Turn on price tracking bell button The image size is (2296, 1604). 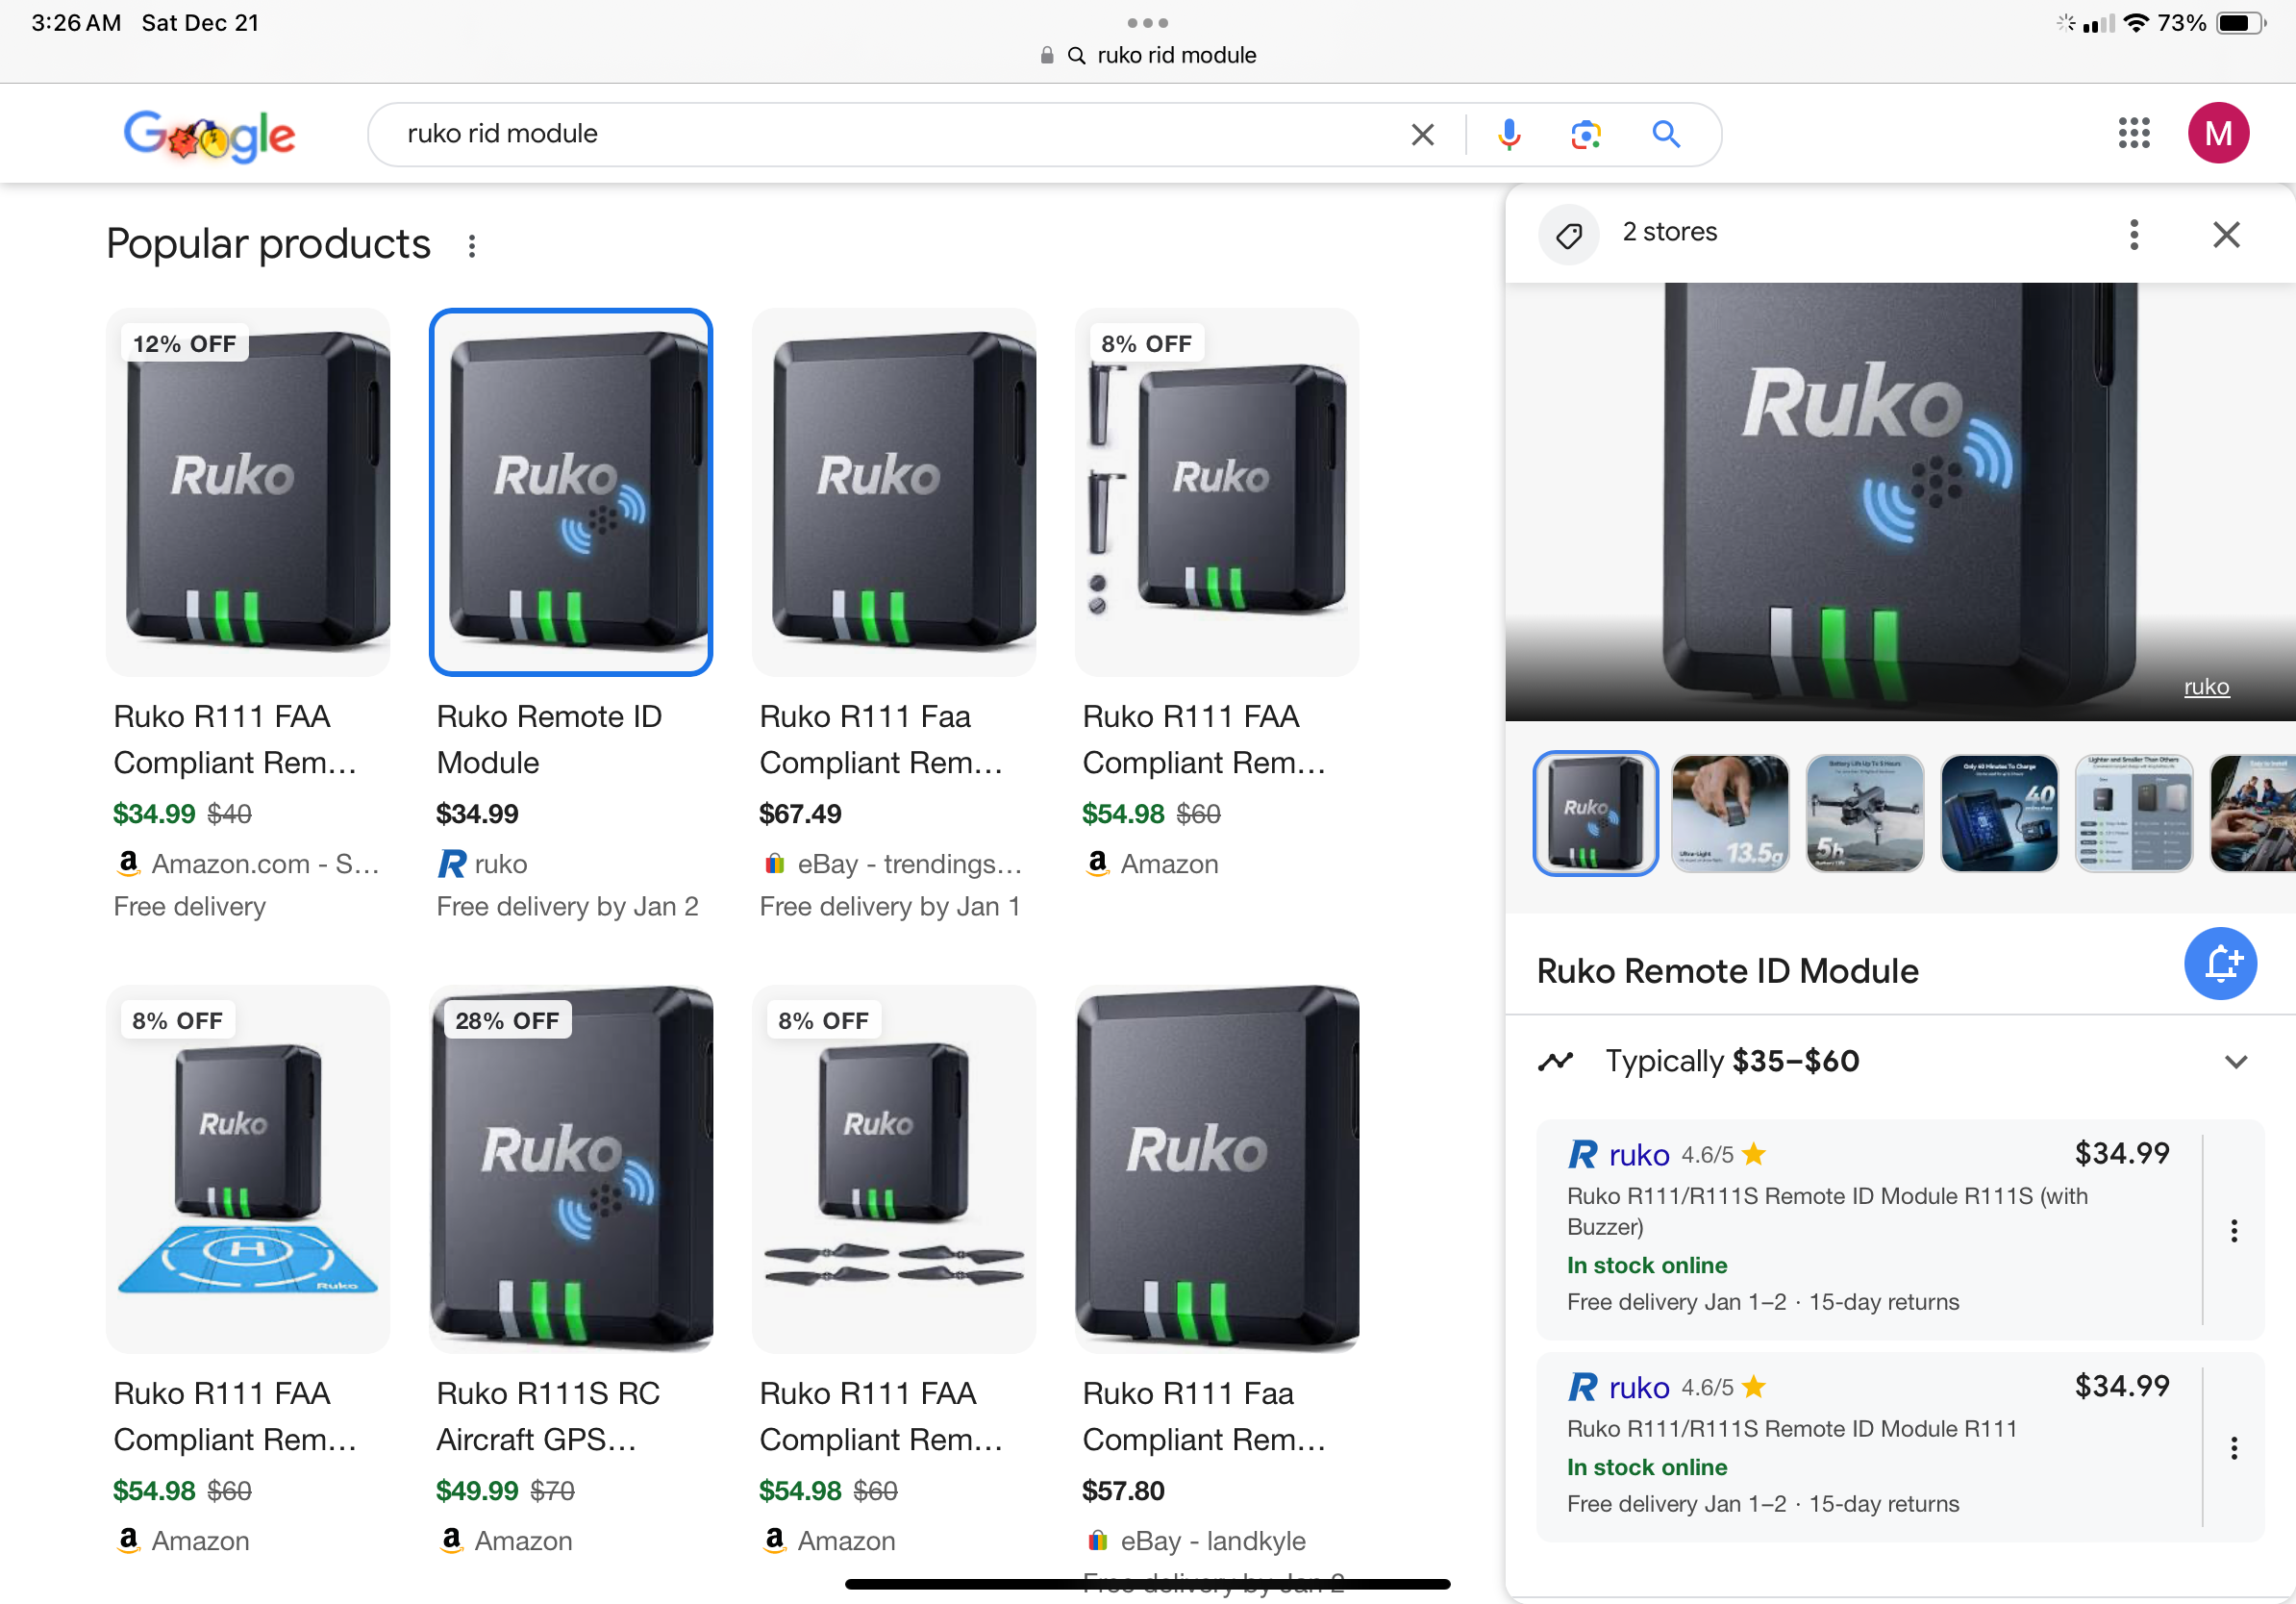[2220, 964]
